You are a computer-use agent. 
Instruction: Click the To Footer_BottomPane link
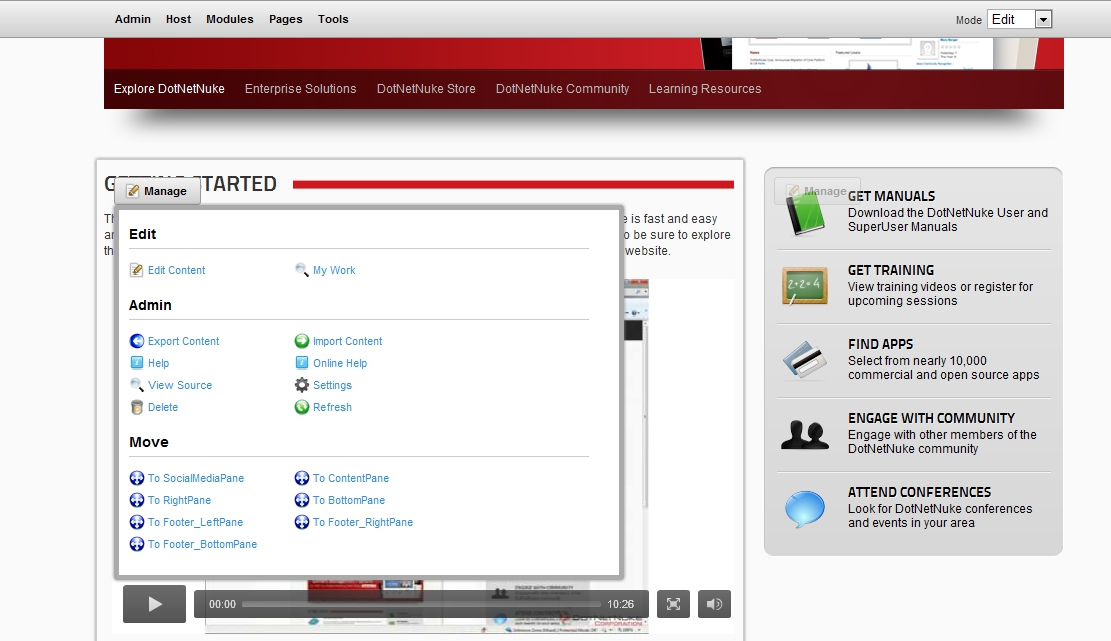202,544
